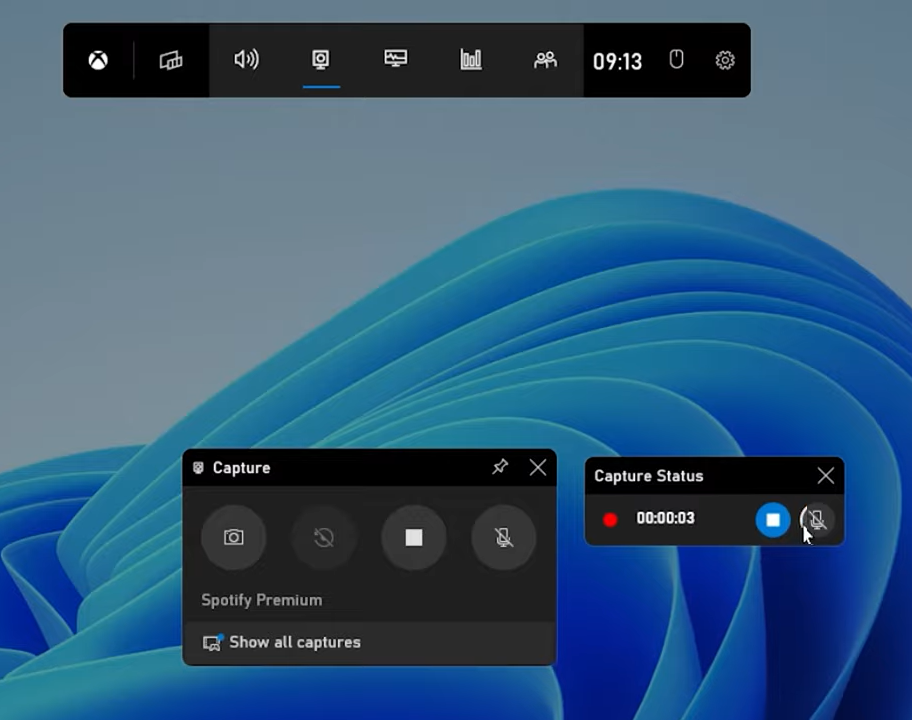
Task: Open the Performance widget
Action: (x=396, y=58)
